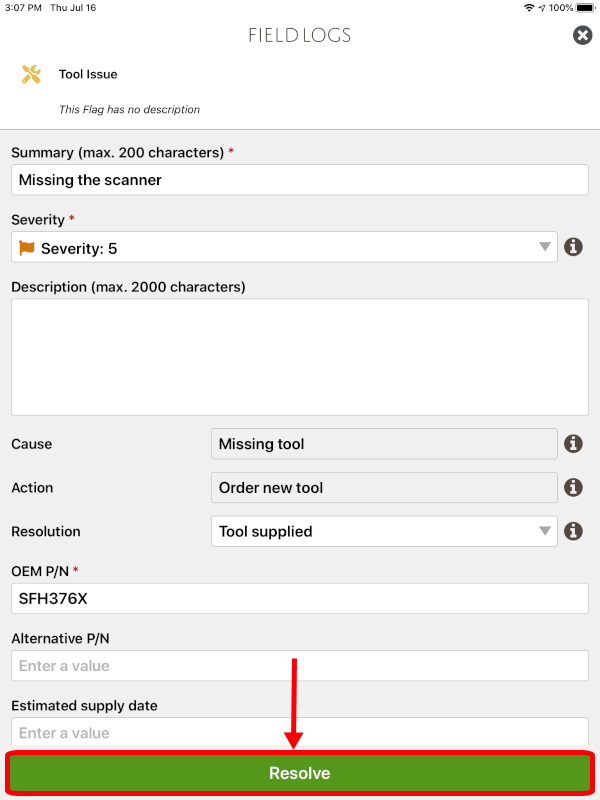
Task: Enter a value in Alternative P/N
Action: coord(300,666)
